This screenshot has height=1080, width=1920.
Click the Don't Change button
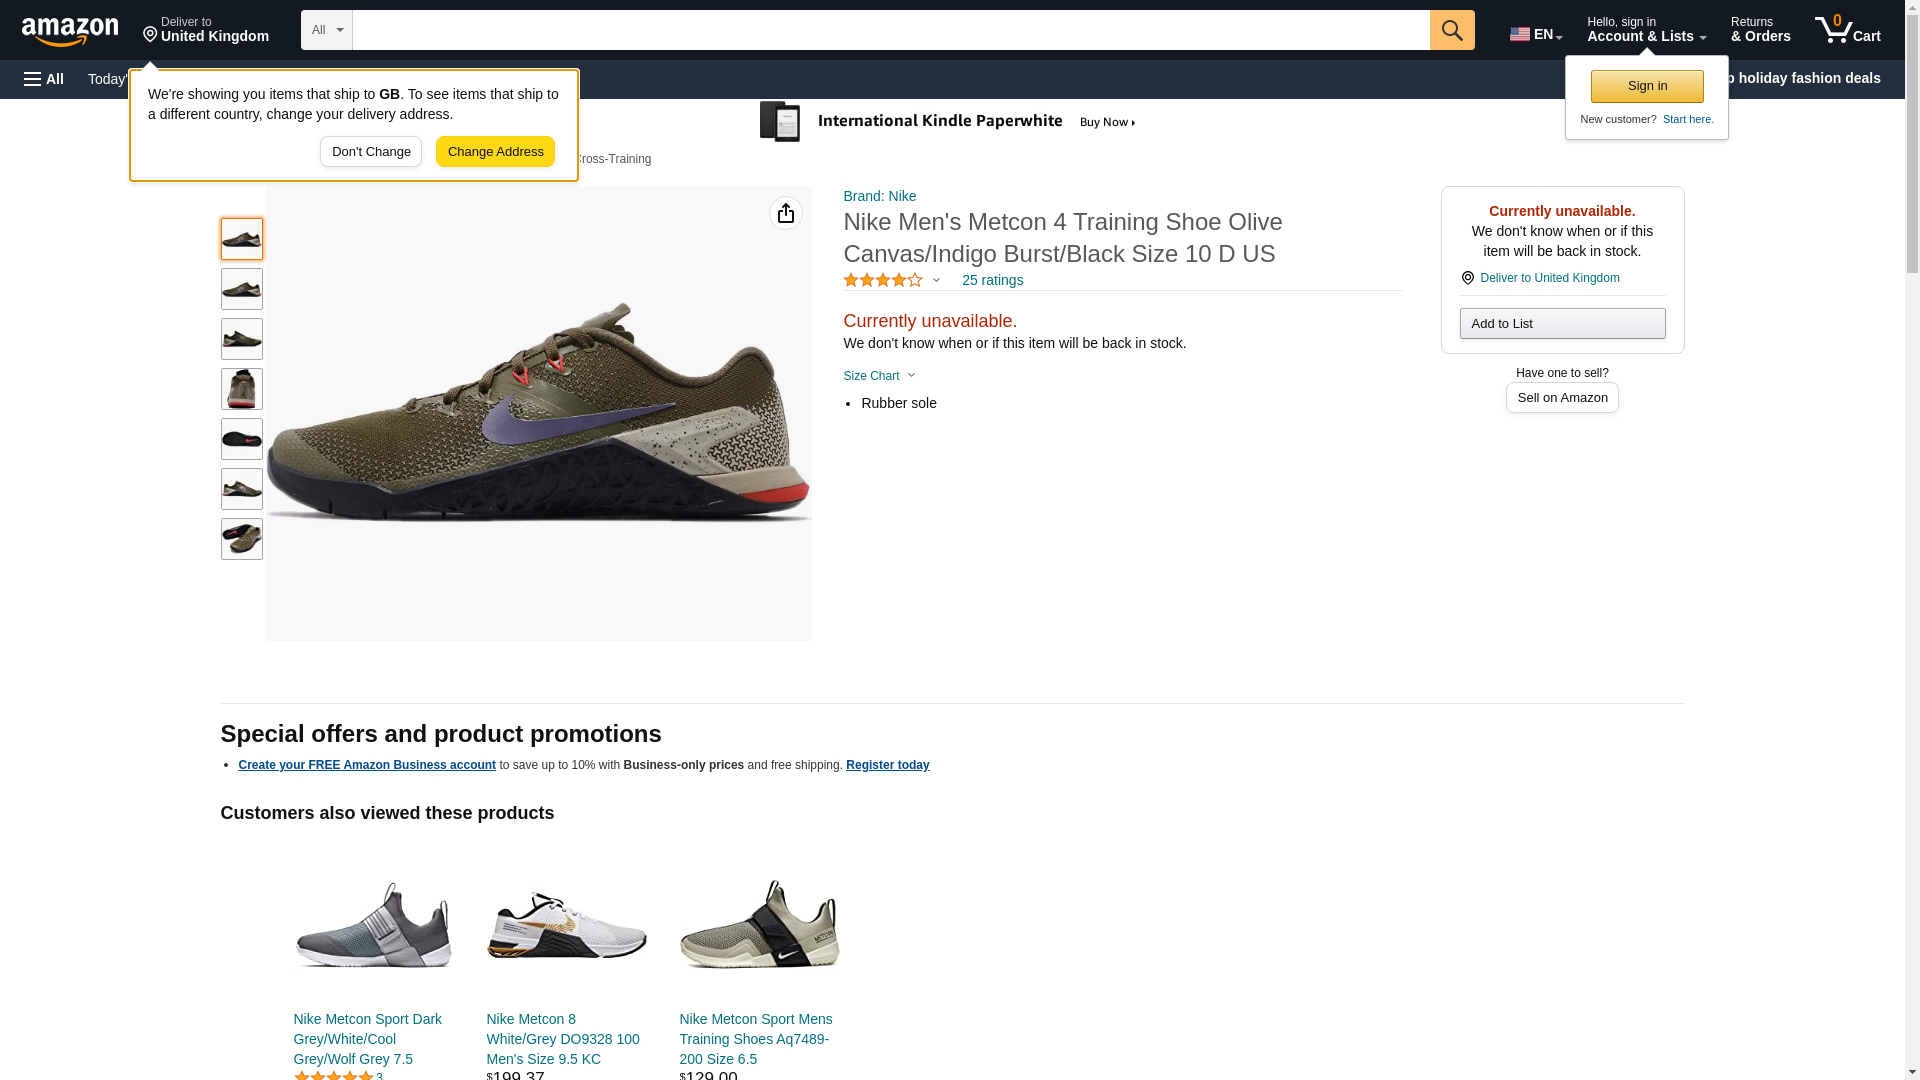[x=370, y=152]
